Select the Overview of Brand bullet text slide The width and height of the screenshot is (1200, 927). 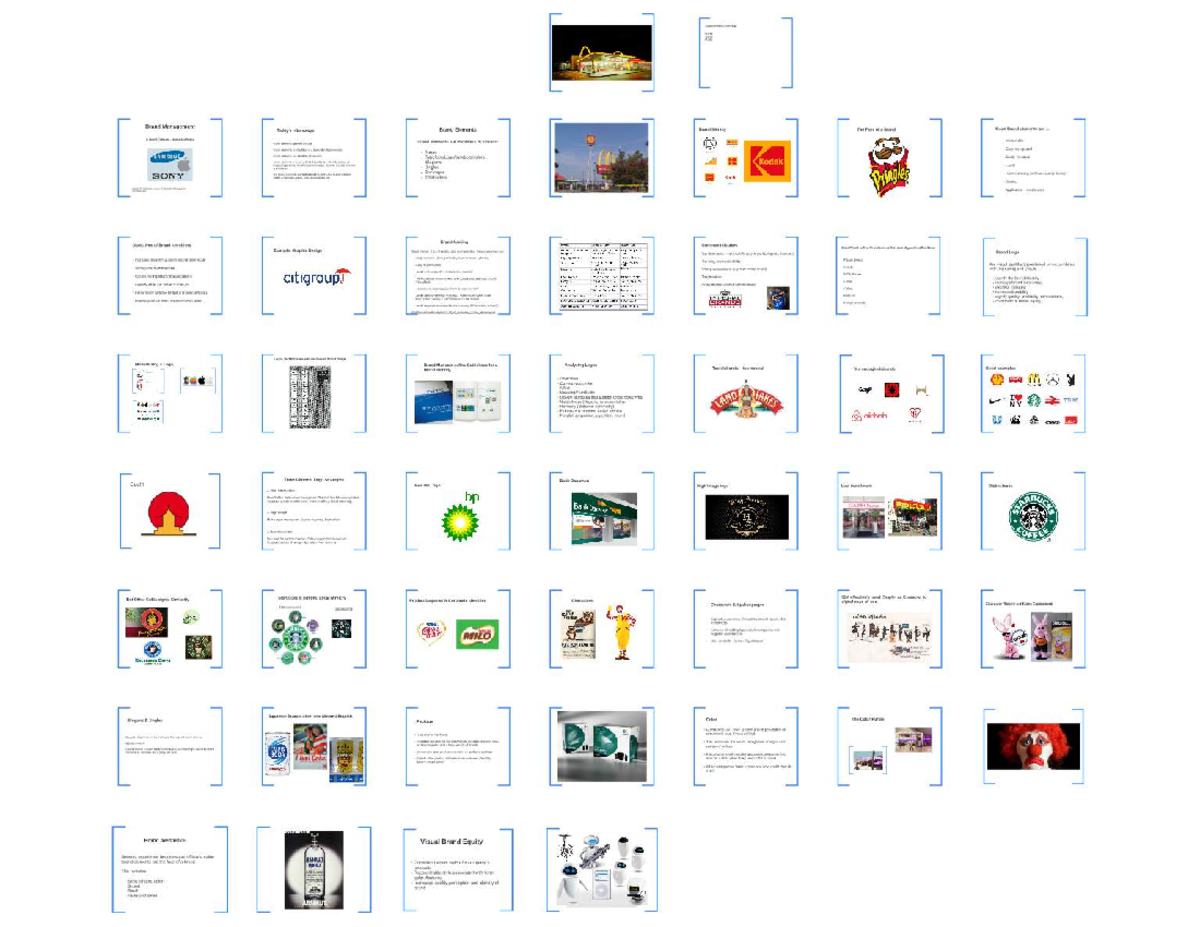169,277
